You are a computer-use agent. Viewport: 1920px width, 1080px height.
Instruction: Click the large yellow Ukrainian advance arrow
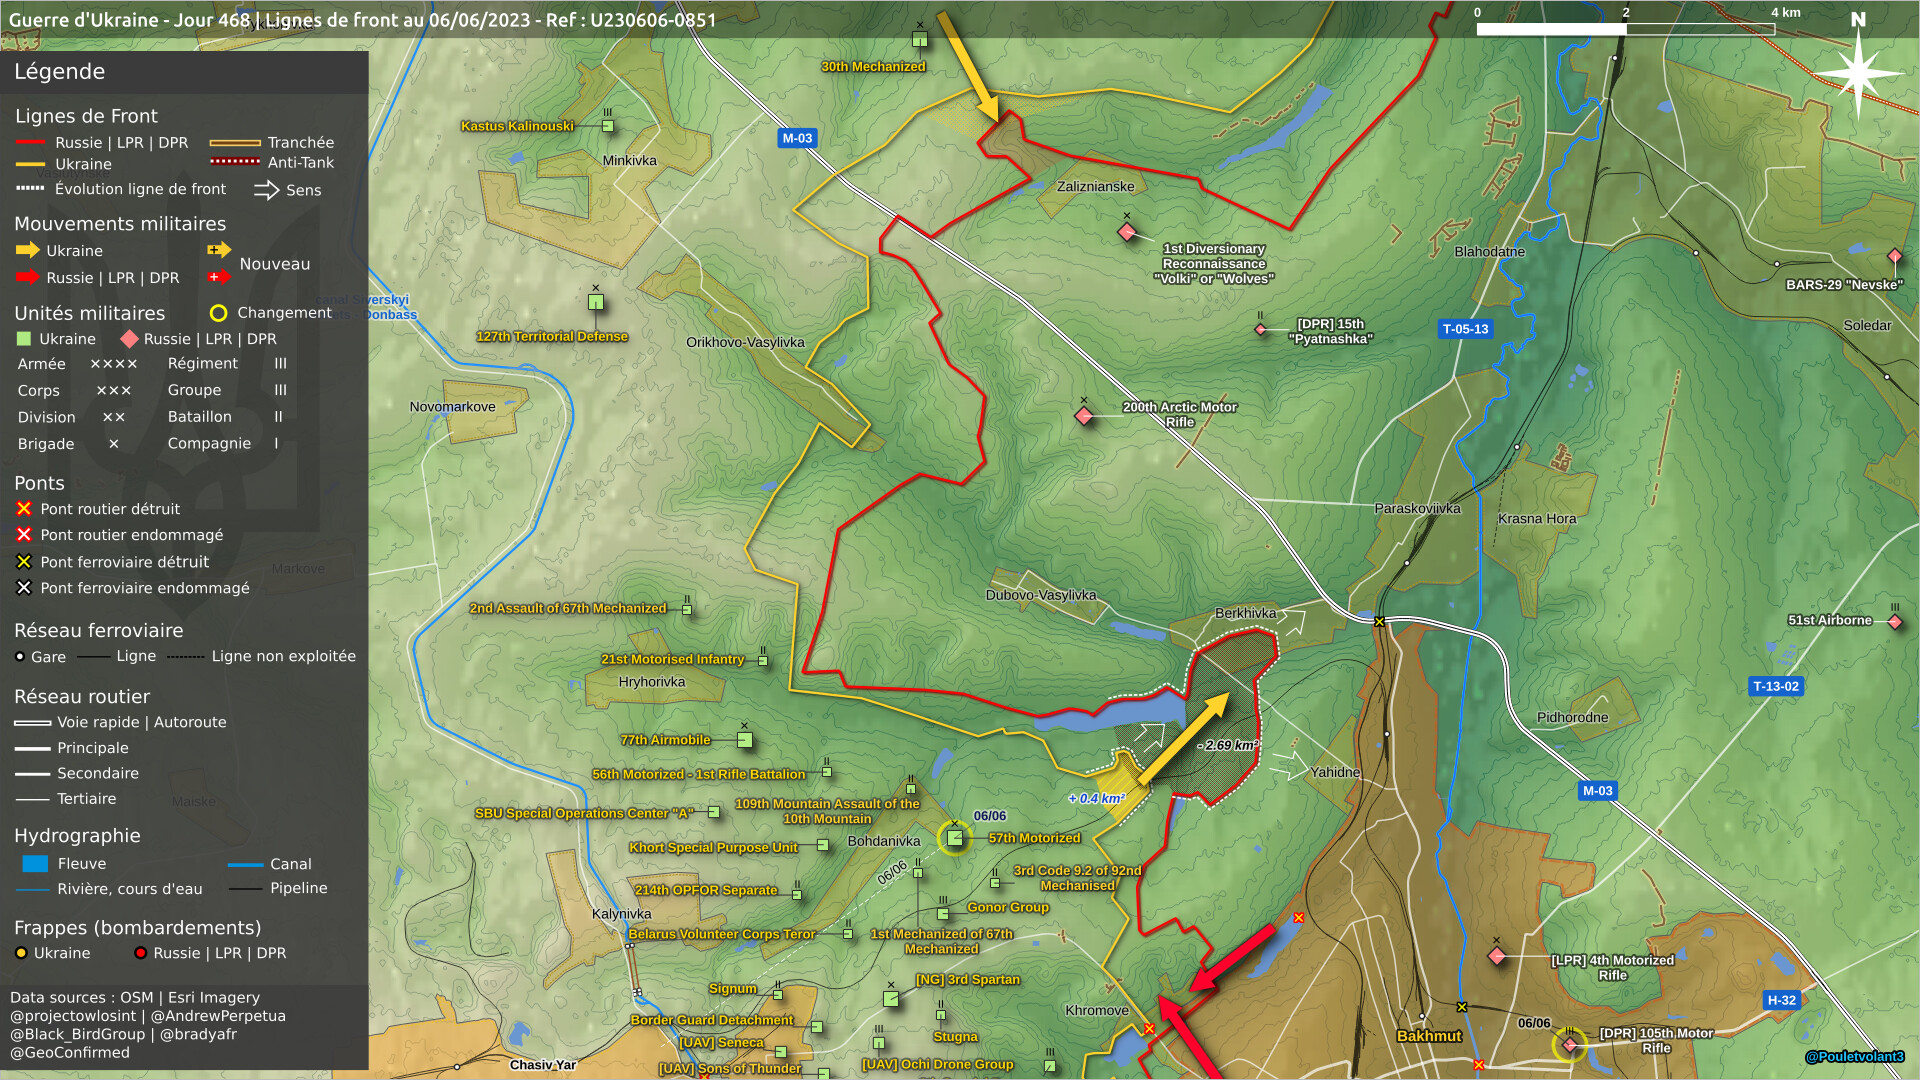[x=1183, y=738]
